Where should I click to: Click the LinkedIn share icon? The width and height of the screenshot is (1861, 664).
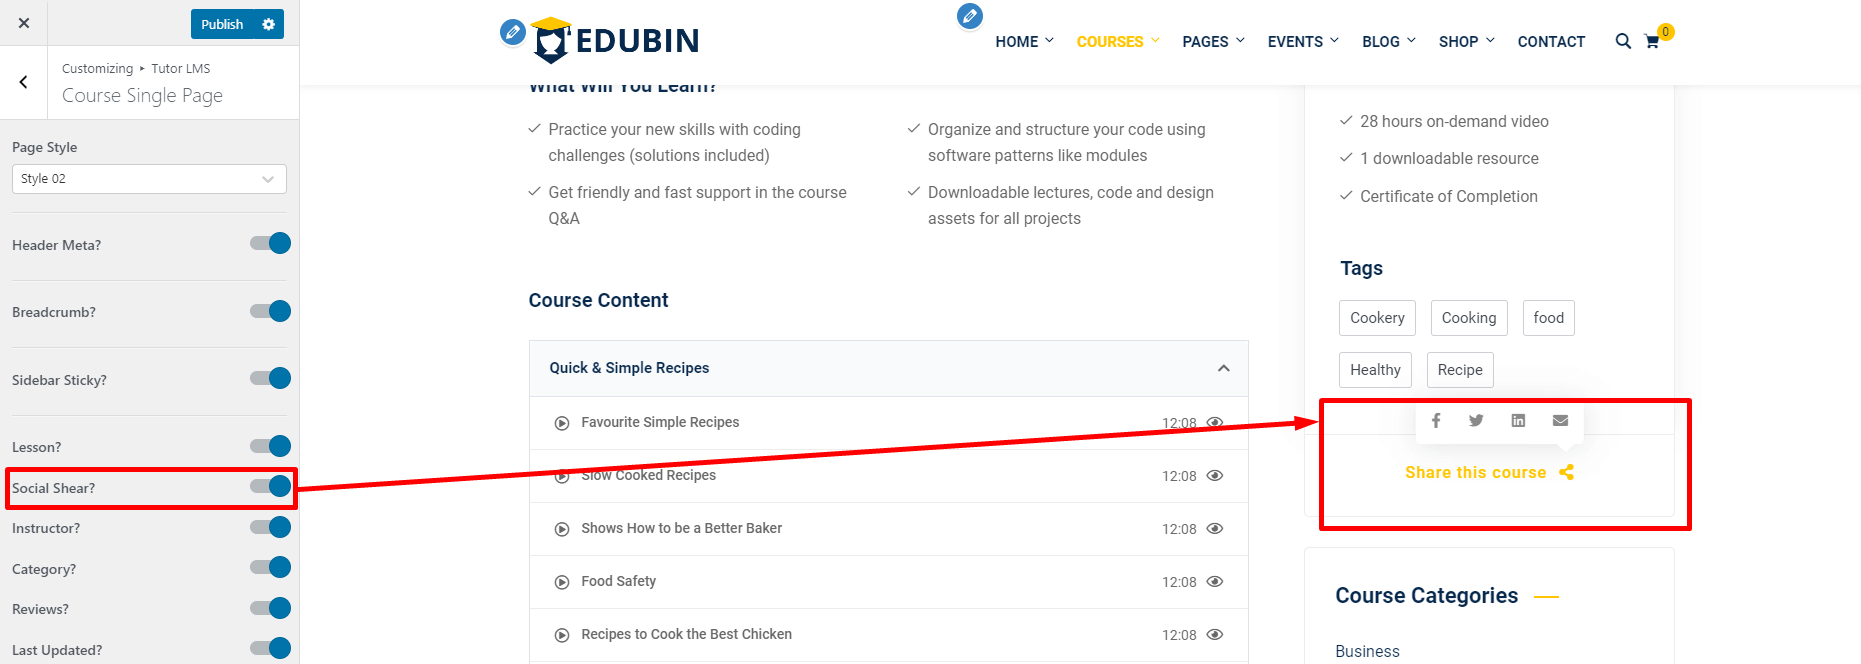1518,421
